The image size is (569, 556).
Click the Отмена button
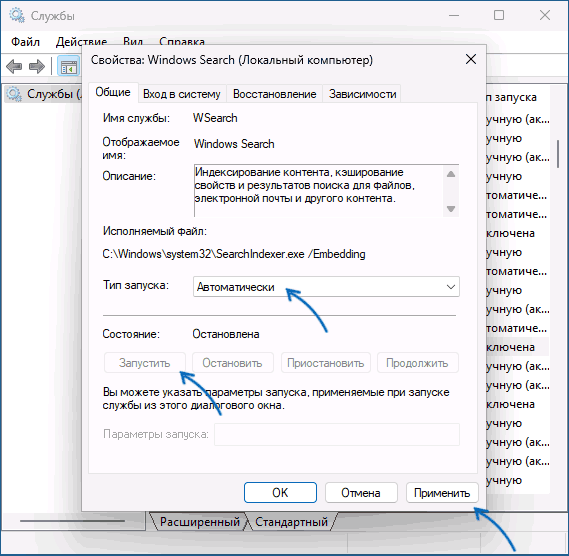point(361,492)
